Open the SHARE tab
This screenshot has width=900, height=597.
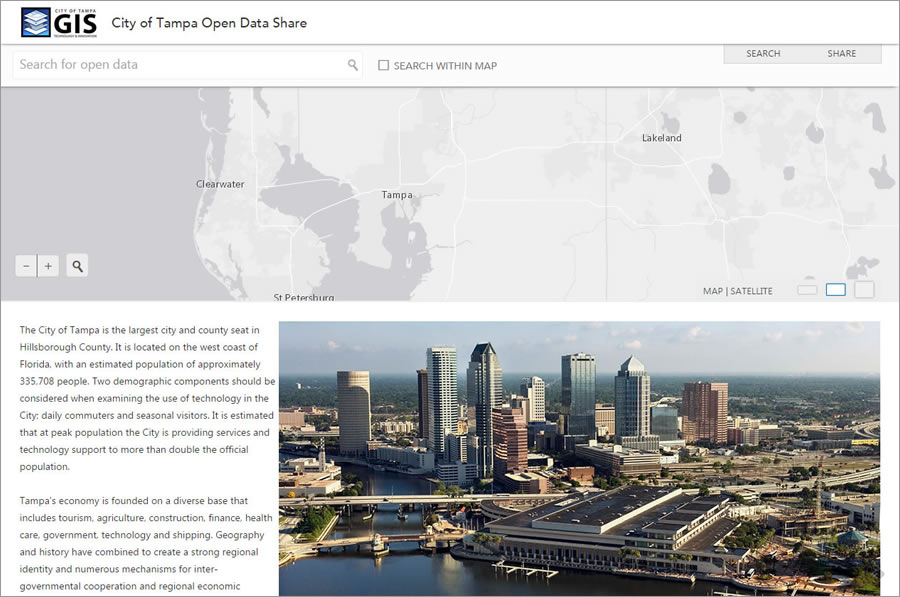(x=841, y=53)
